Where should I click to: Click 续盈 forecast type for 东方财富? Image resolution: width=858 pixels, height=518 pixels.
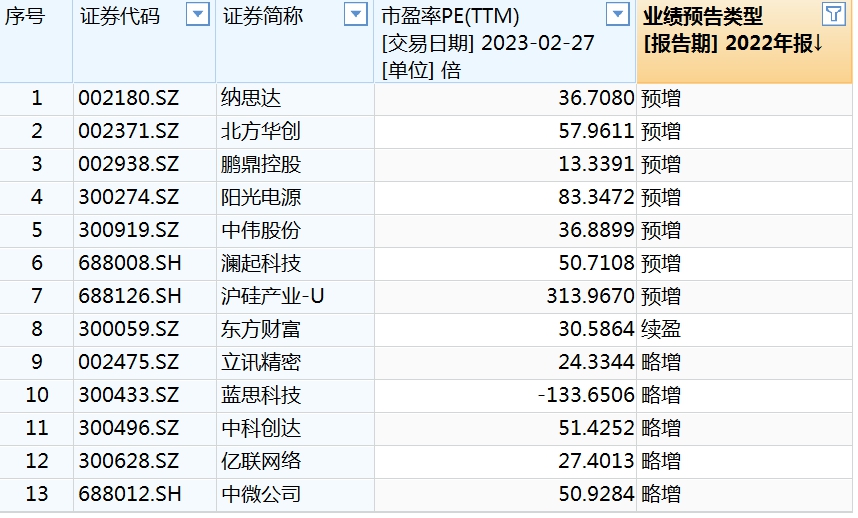click(661, 329)
